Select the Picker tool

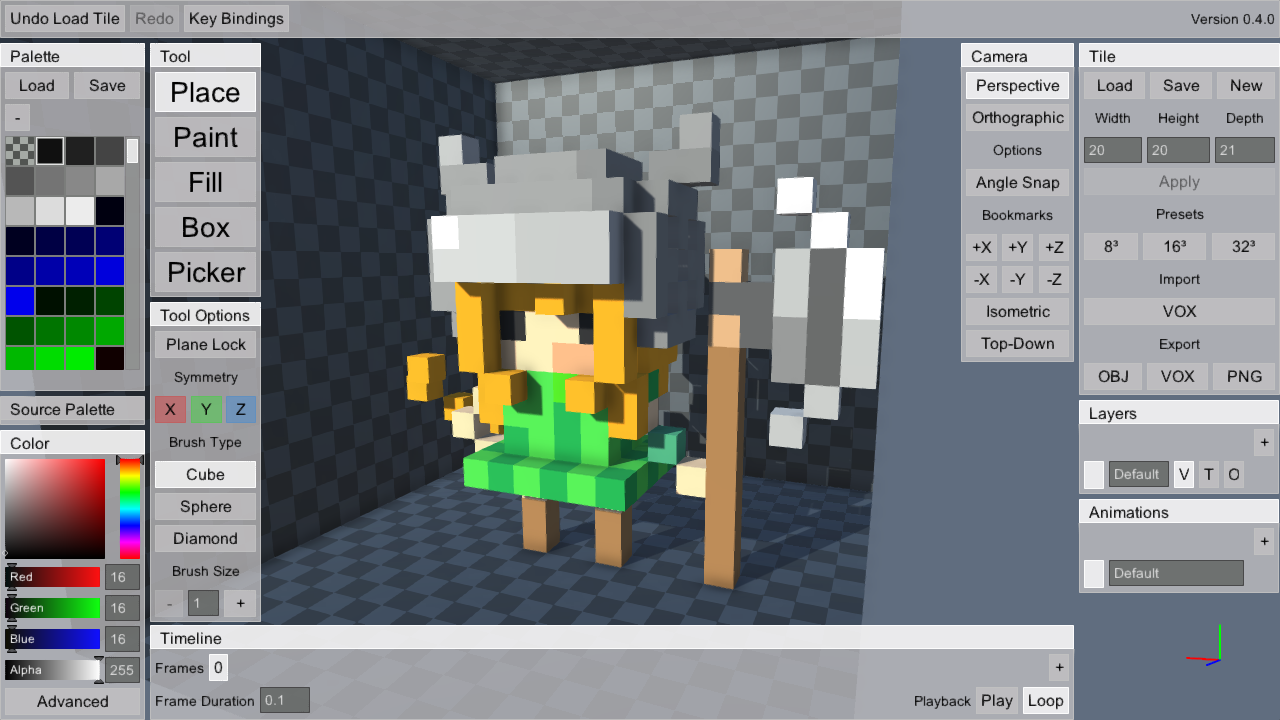pos(205,272)
